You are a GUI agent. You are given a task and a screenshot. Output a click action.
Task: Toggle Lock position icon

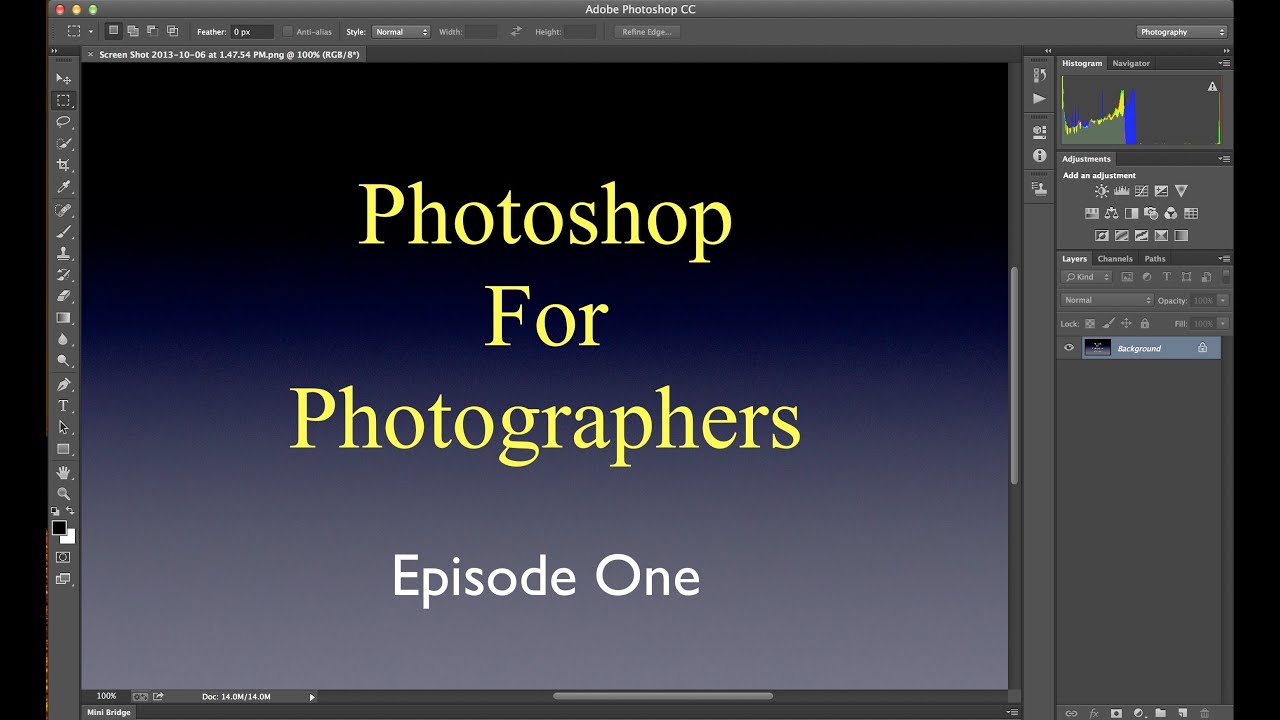pos(1126,324)
